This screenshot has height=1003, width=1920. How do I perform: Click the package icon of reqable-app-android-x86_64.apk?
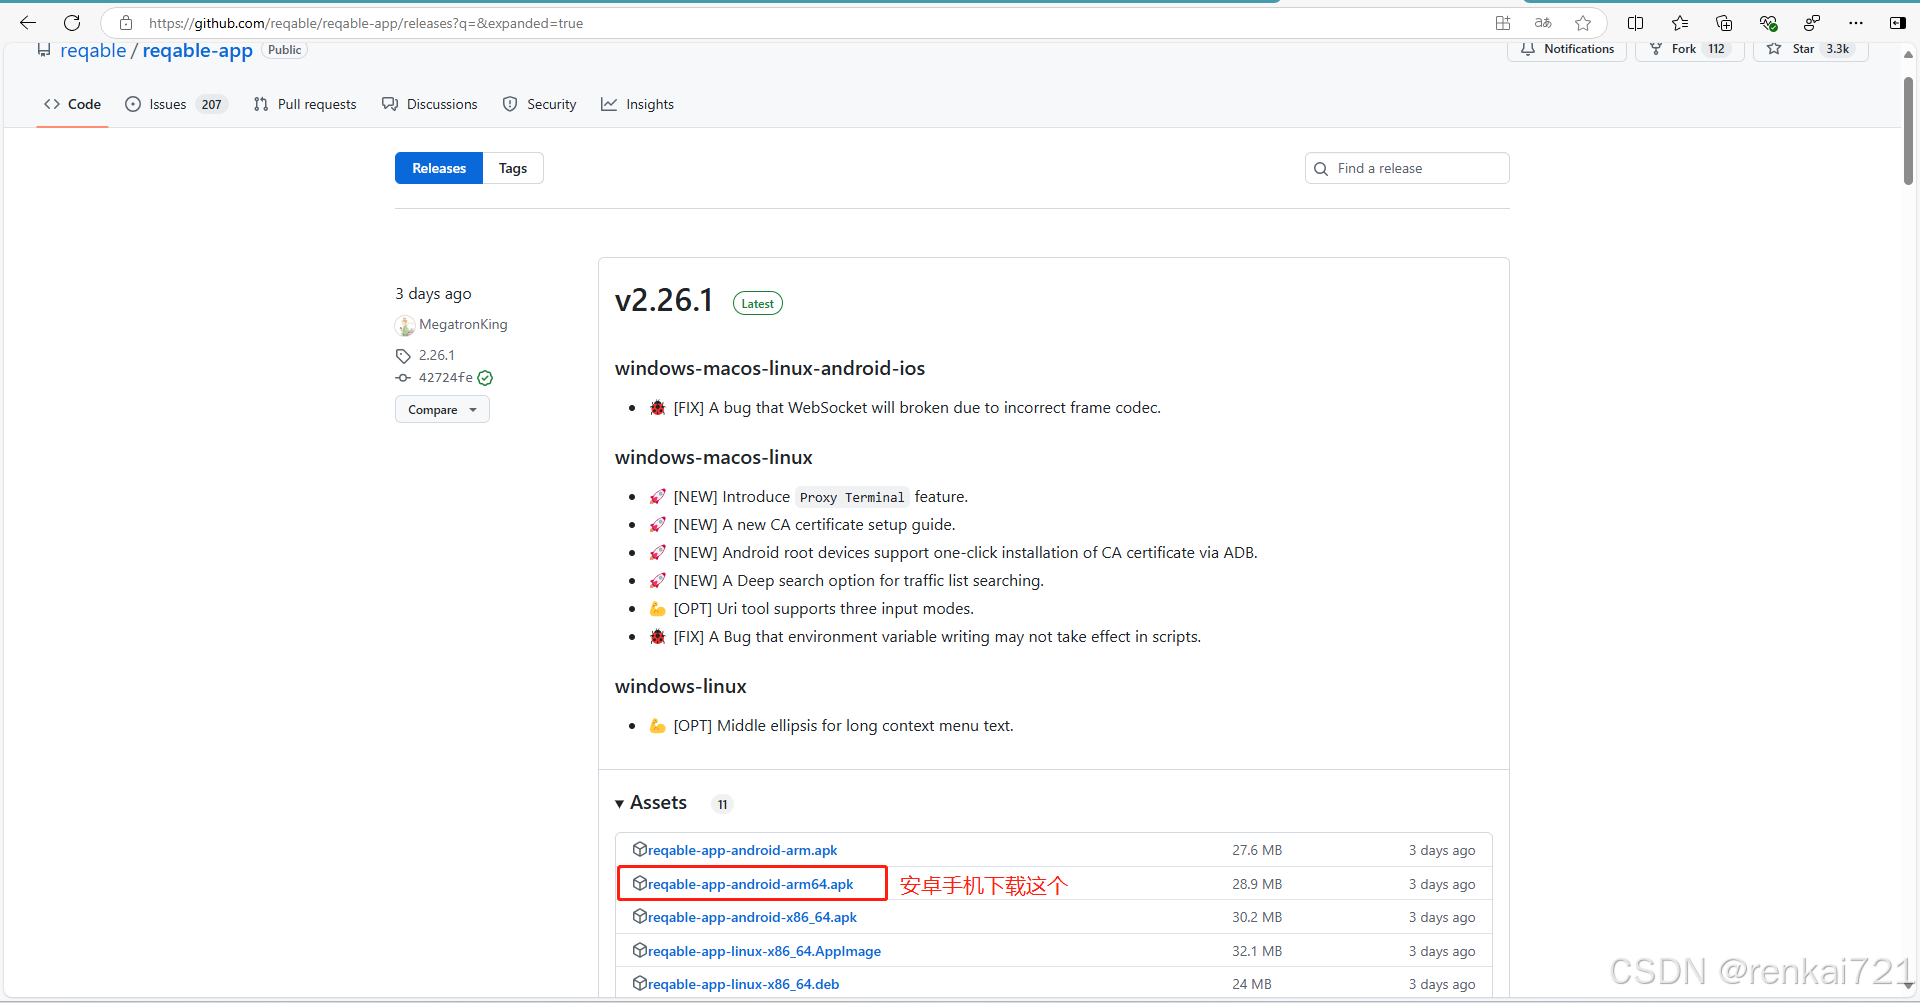(x=640, y=916)
